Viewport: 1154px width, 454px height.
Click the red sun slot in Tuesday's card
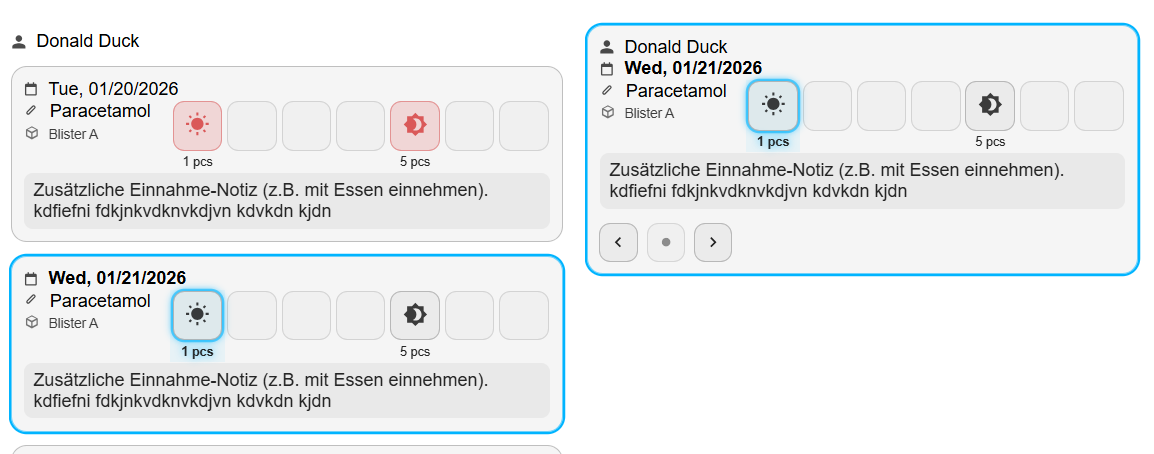point(197,126)
